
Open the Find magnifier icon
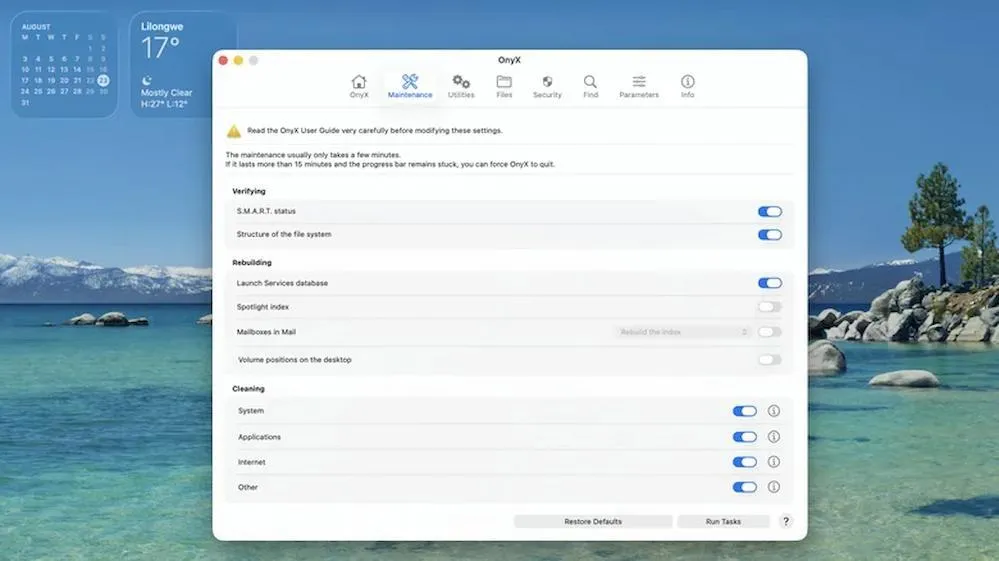pyautogui.click(x=590, y=82)
